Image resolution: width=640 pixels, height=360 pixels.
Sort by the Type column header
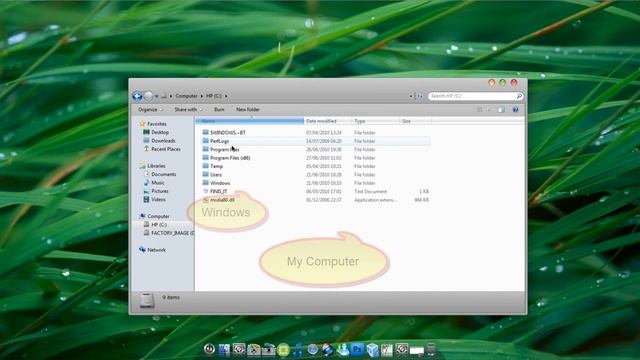[376, 121]
